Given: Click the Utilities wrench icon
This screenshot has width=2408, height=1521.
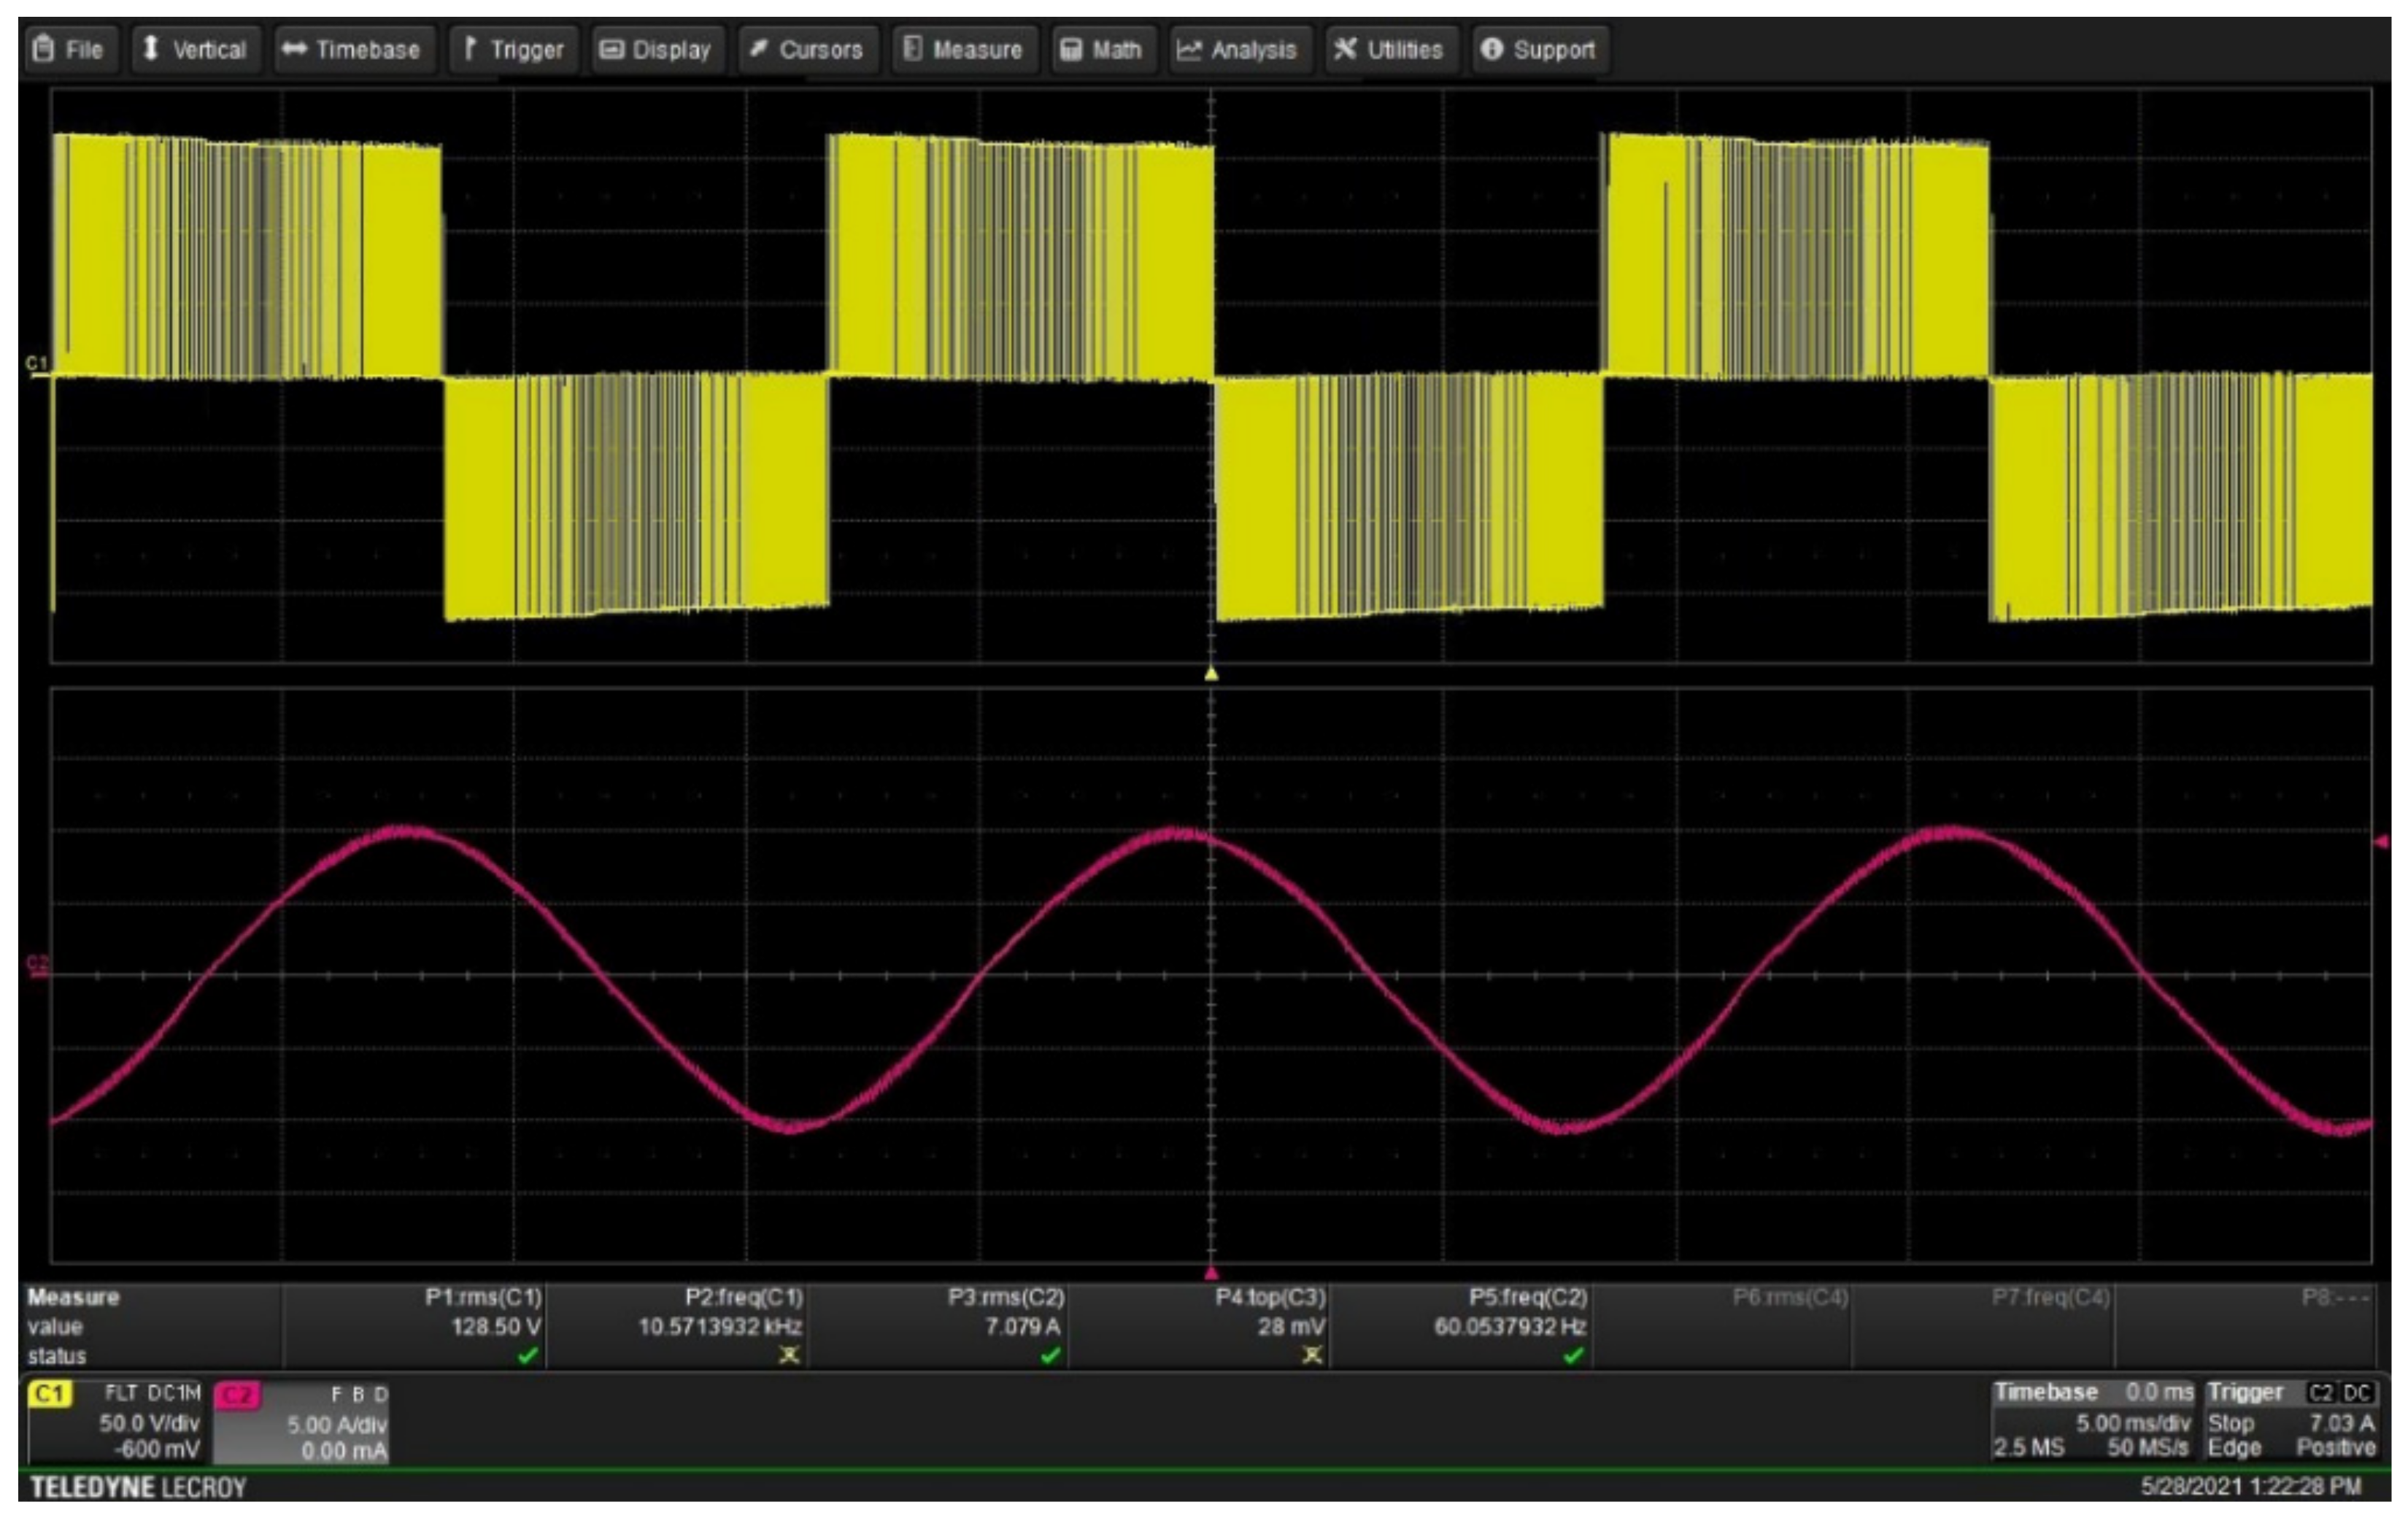Looking at the screenshot, I should coord(1345,48).
